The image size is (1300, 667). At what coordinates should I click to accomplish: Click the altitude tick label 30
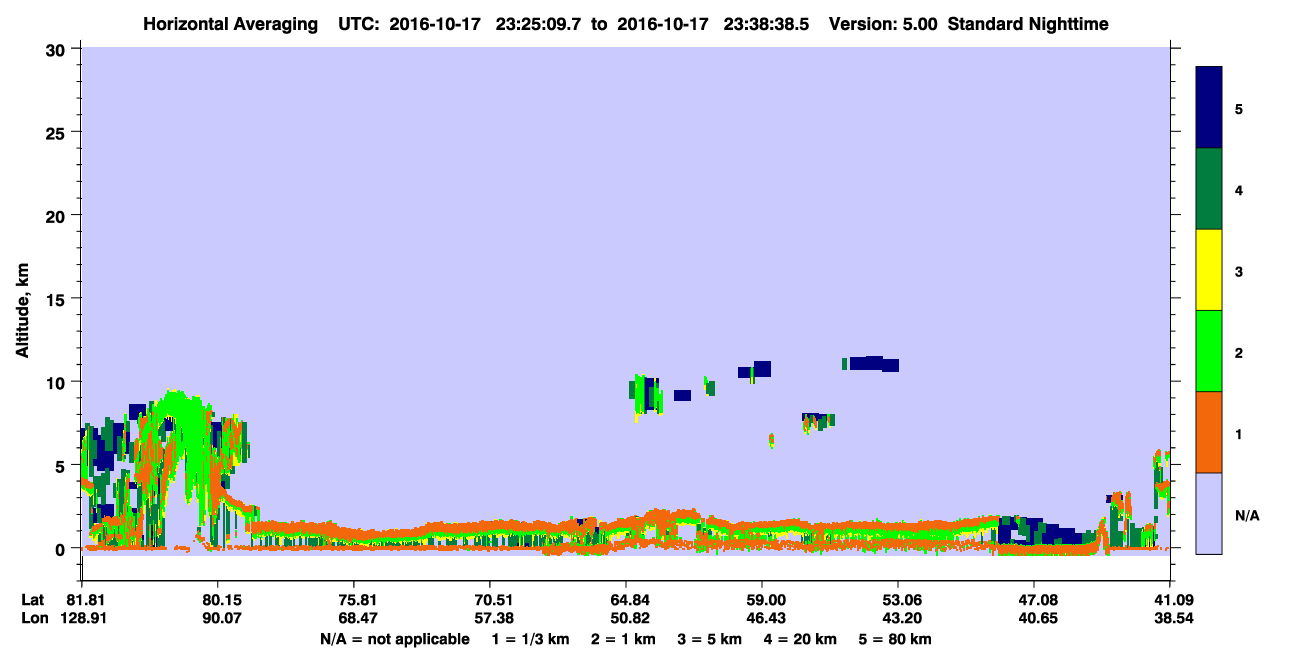pos(58,49)
